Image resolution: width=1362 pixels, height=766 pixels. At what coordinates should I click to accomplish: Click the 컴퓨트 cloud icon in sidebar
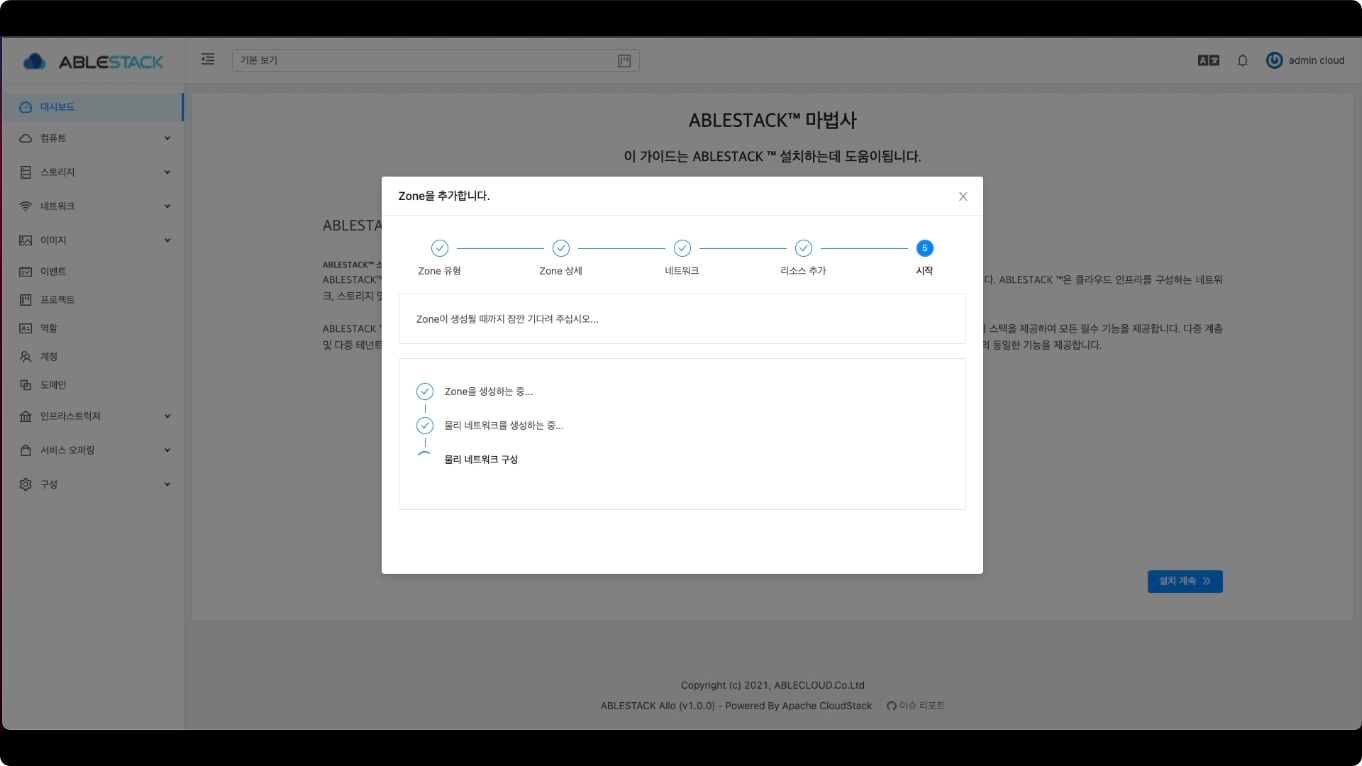(26, 138)
